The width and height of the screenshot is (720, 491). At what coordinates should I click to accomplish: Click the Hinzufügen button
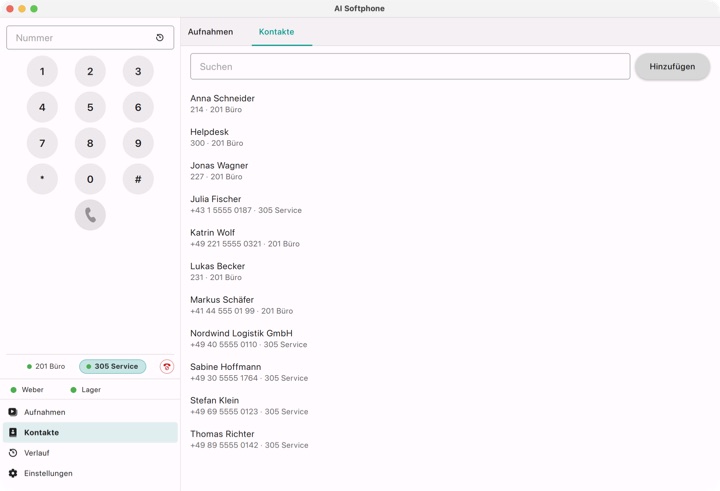672,67
